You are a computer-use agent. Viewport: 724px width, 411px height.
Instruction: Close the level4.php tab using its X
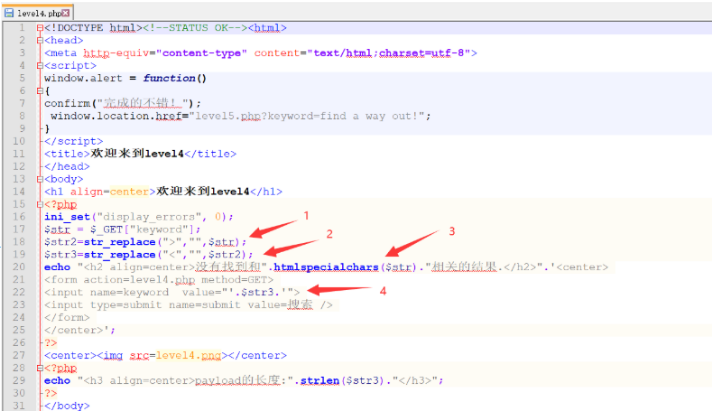pos(66,13)
